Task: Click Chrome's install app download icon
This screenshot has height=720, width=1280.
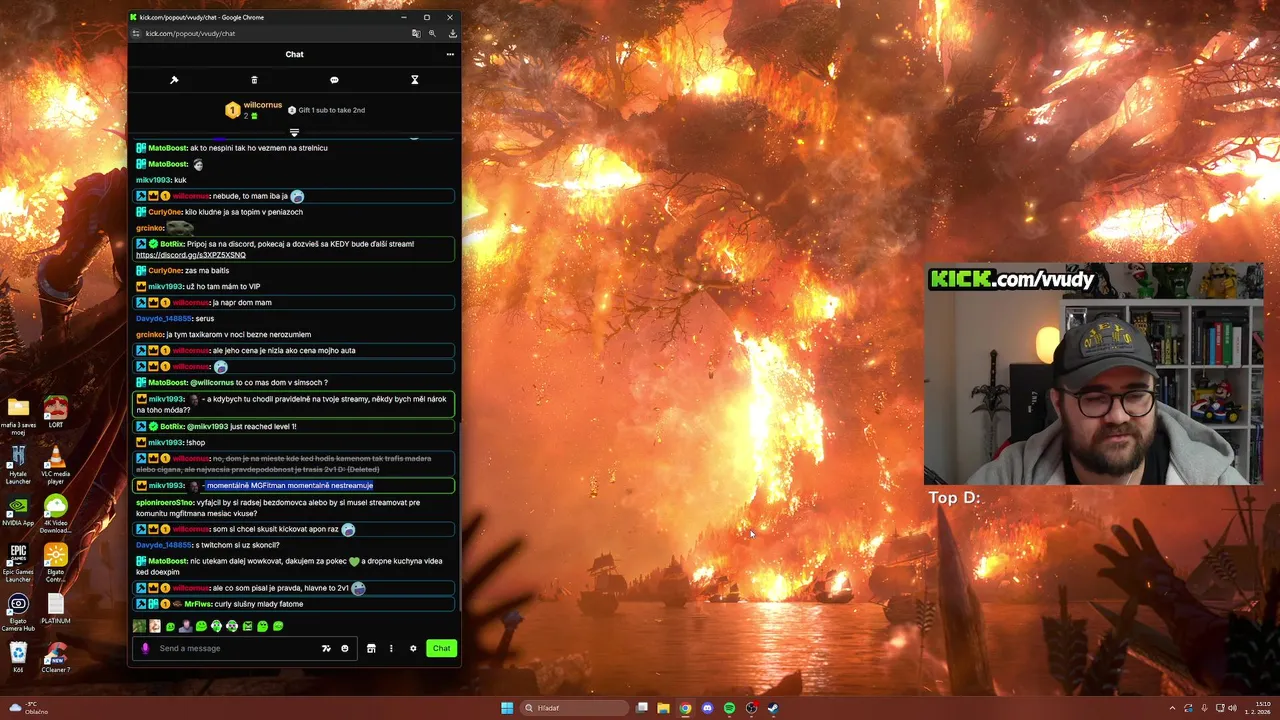Action: click(452, 33)
